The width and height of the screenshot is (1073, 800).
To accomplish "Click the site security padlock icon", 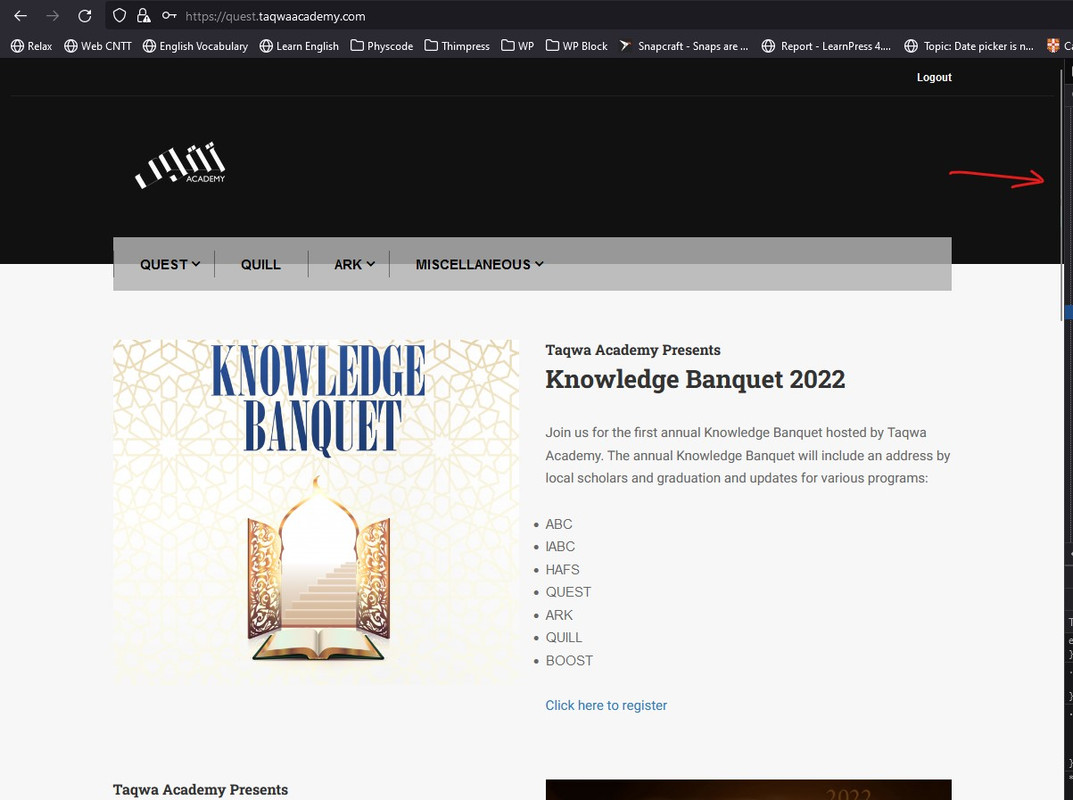I will pos(143,16).
